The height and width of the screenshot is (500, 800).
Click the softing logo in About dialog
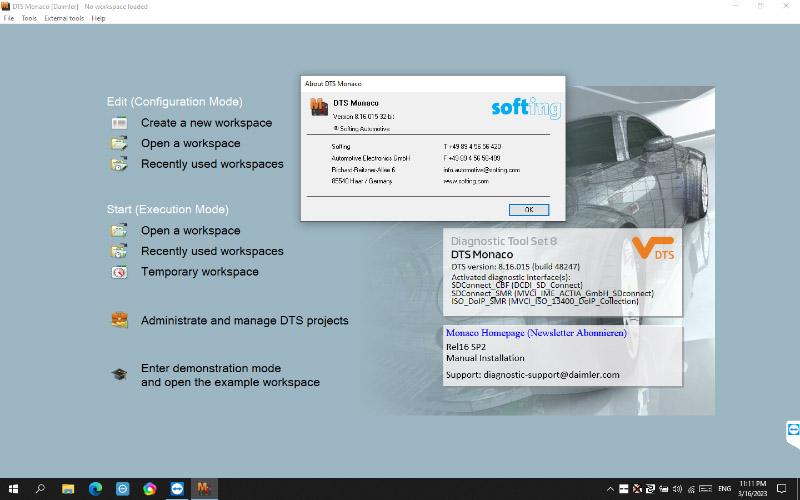pos(526,108)
